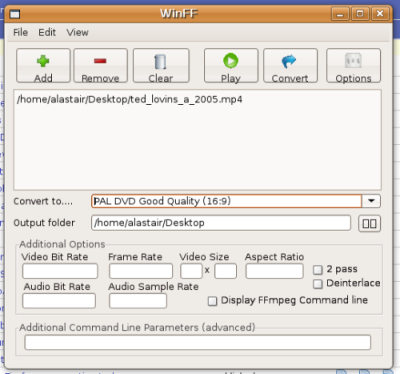400x374 pixels.
Task: Toggle the Deinterlace checkbox
Action: point(318,284)
